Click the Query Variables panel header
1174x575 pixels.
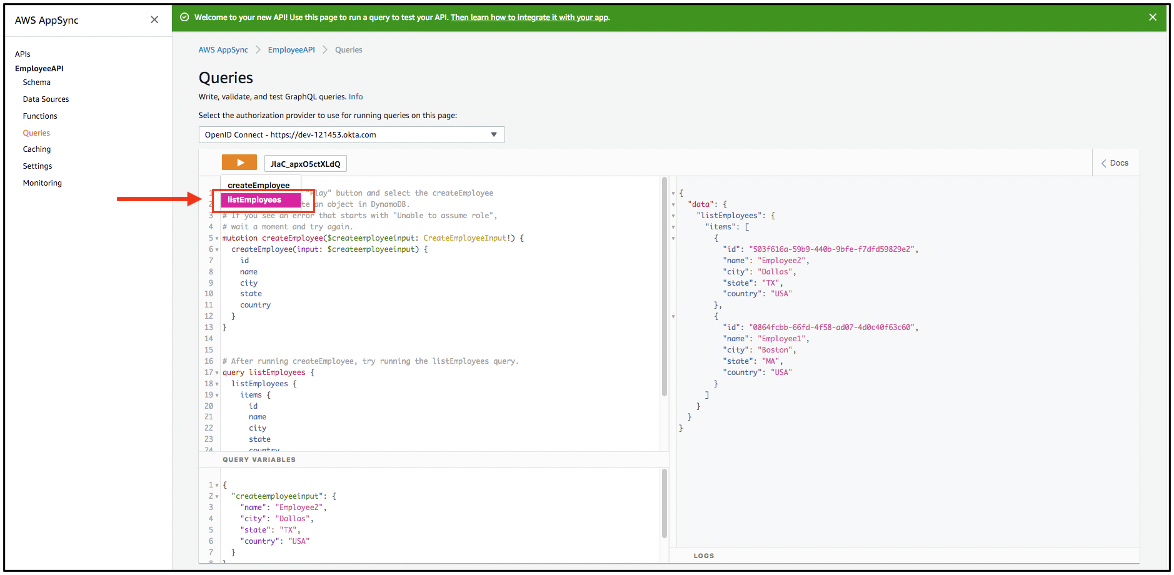click(x=259, y=460)
